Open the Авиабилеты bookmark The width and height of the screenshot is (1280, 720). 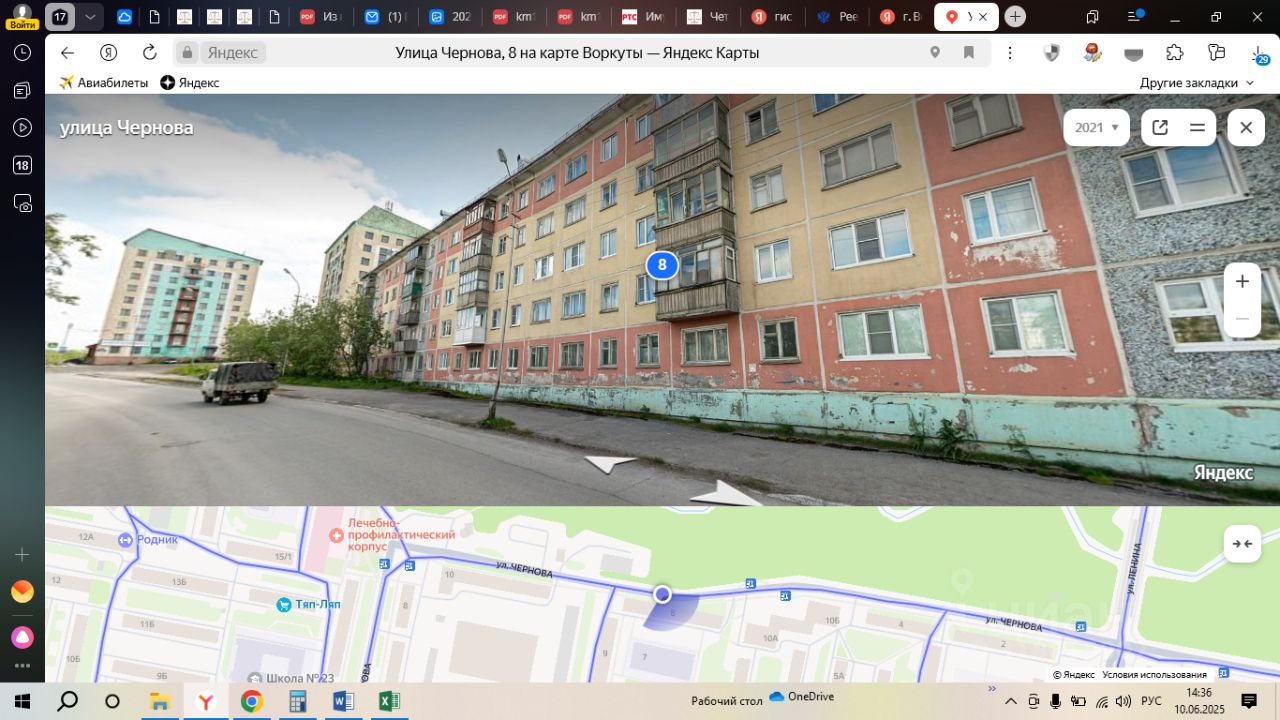coord(104,83)
